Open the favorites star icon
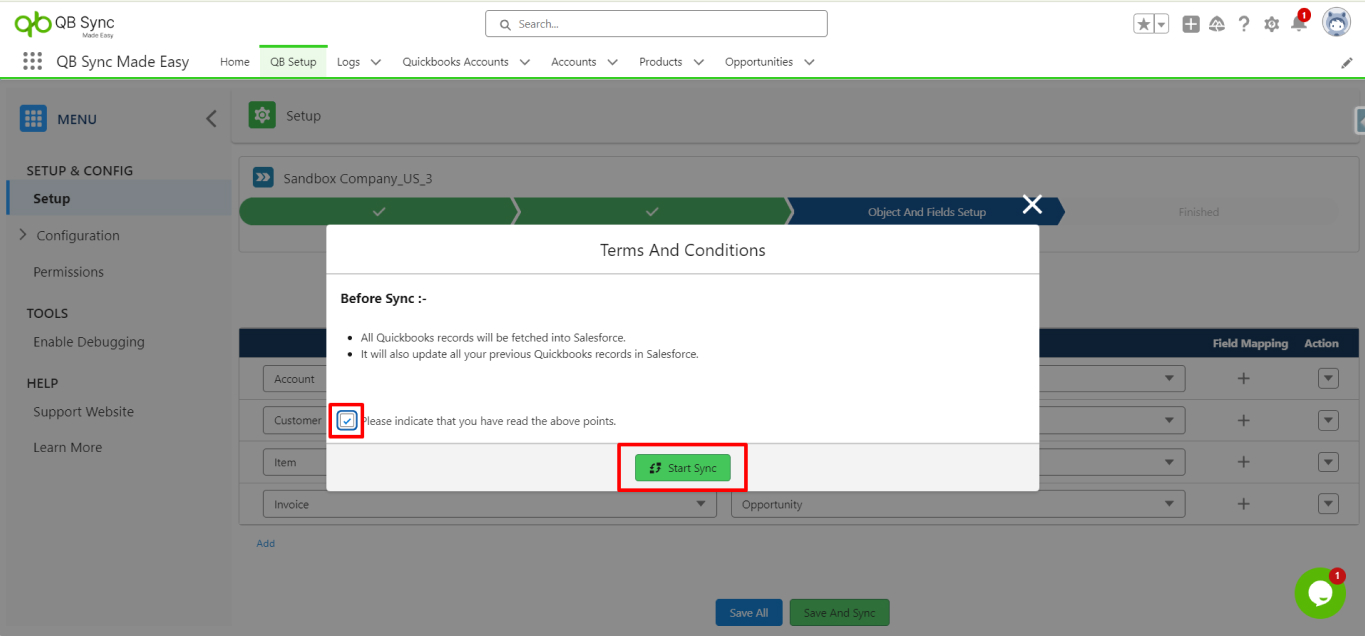The width and height of the screenshot is (1365, 637). [x=1144, y=24]
